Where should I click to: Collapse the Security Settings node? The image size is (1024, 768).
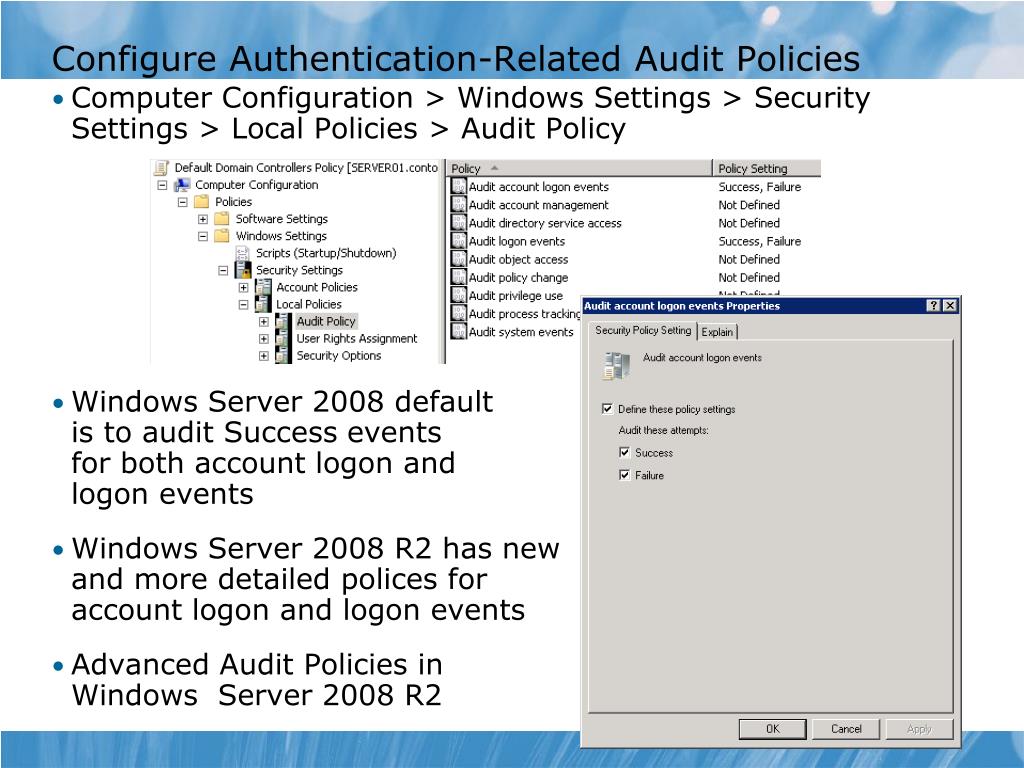coord(223,270)
